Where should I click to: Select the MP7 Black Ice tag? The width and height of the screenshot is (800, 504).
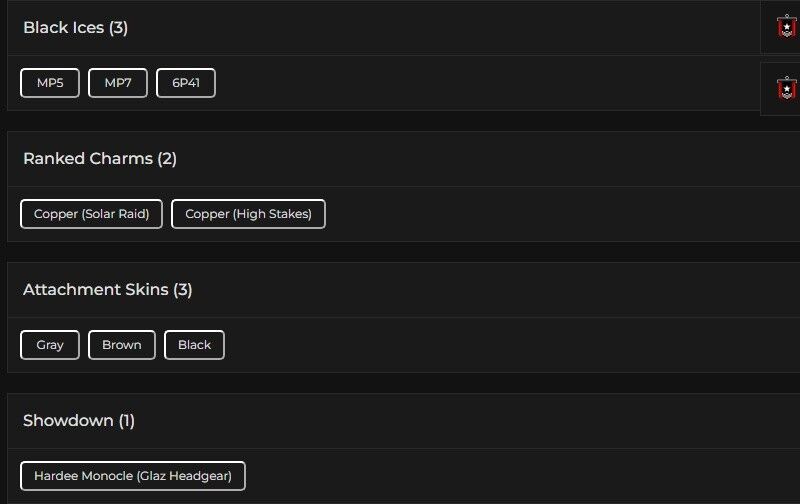[118, 83]
